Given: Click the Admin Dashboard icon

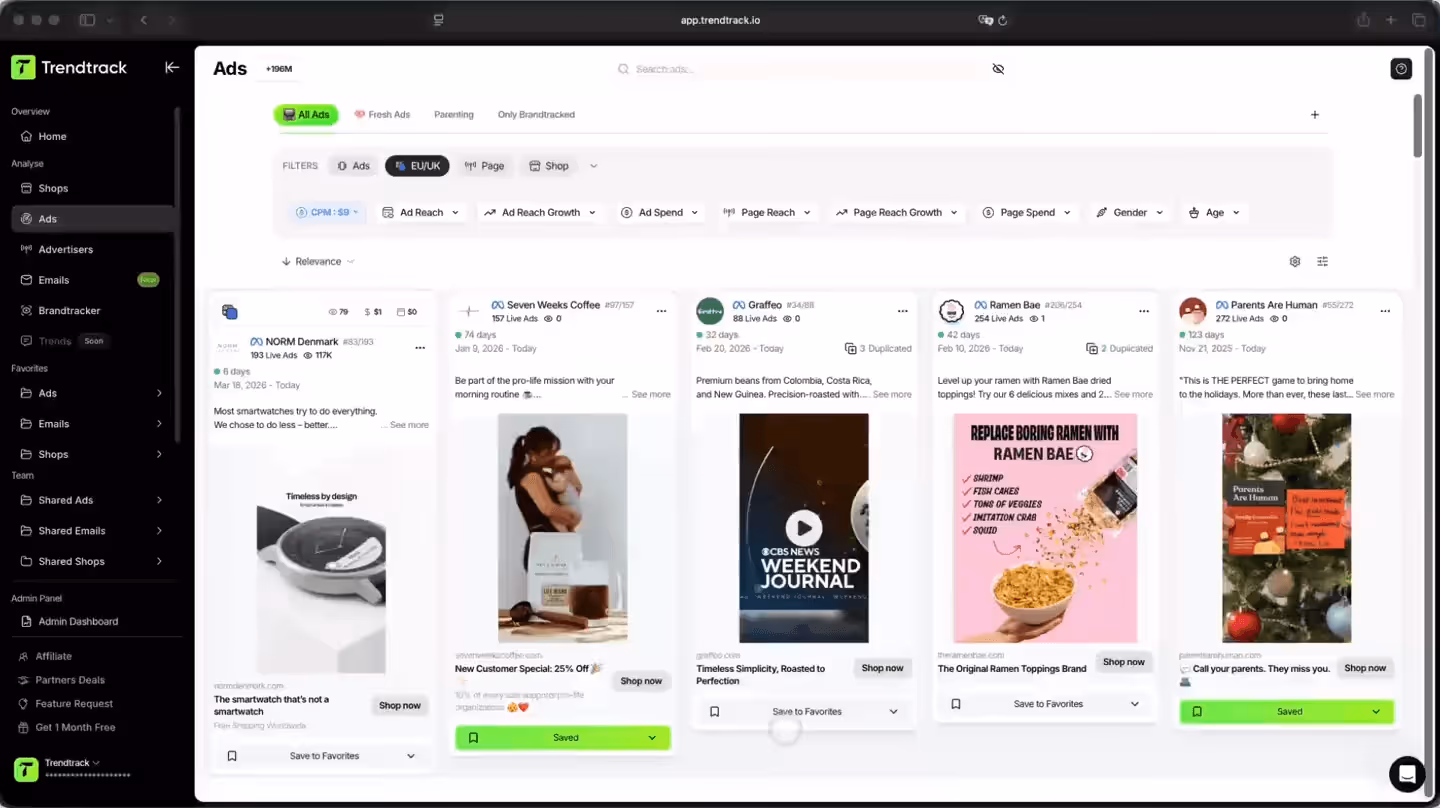Looking at the screenshot, I should pyautogui.click(x=24, y=621).
